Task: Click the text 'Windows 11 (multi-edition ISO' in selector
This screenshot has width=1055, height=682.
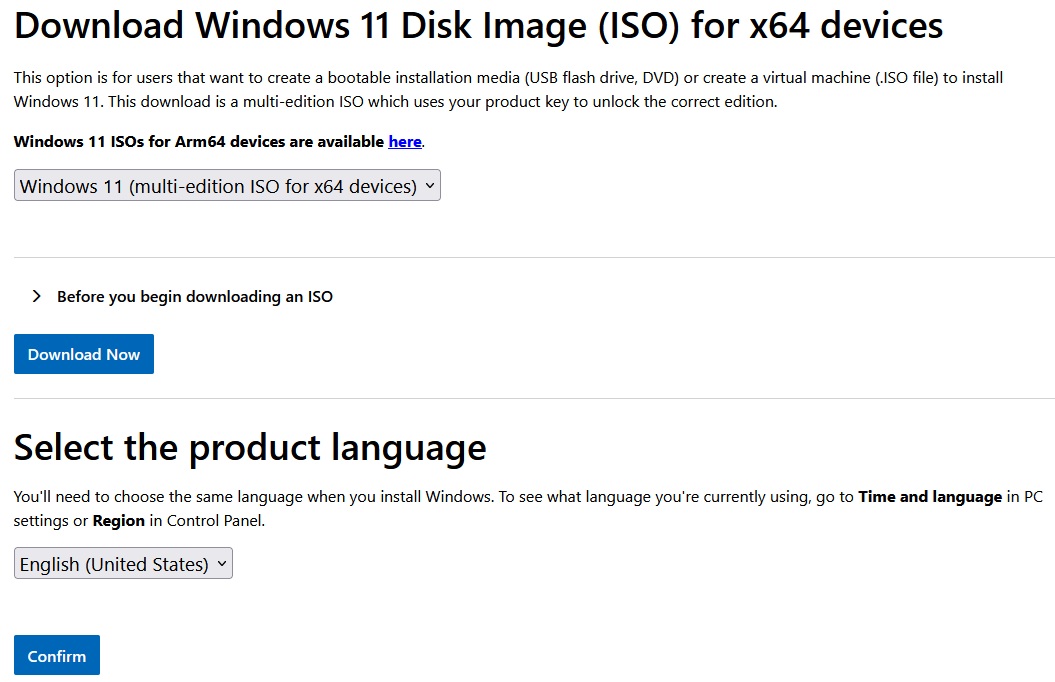Action: [x=150, y=186]
